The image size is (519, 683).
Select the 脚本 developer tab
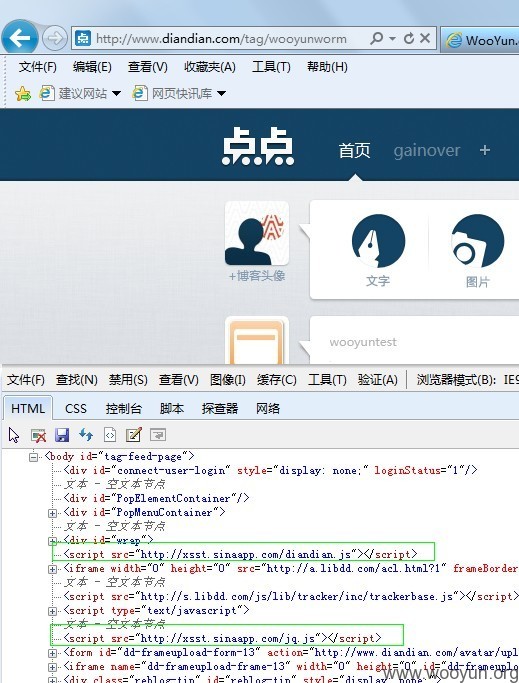click(172, 409)
